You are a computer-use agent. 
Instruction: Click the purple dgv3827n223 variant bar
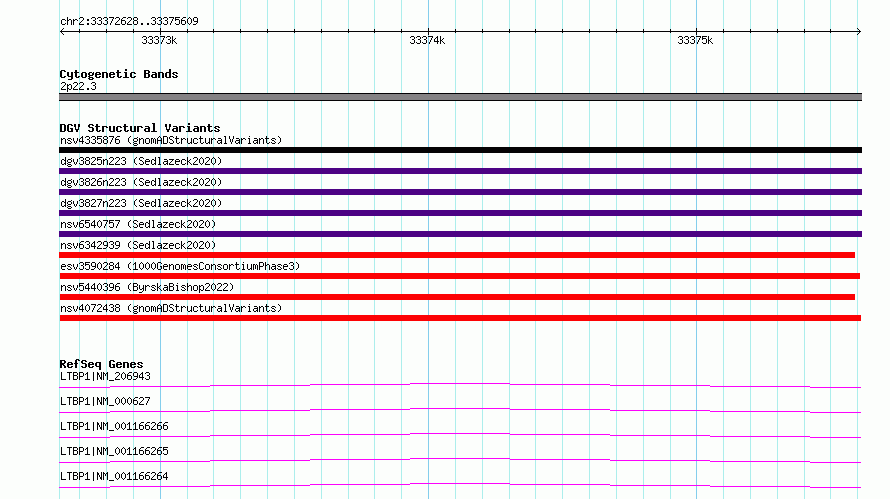tap(460, 213)
